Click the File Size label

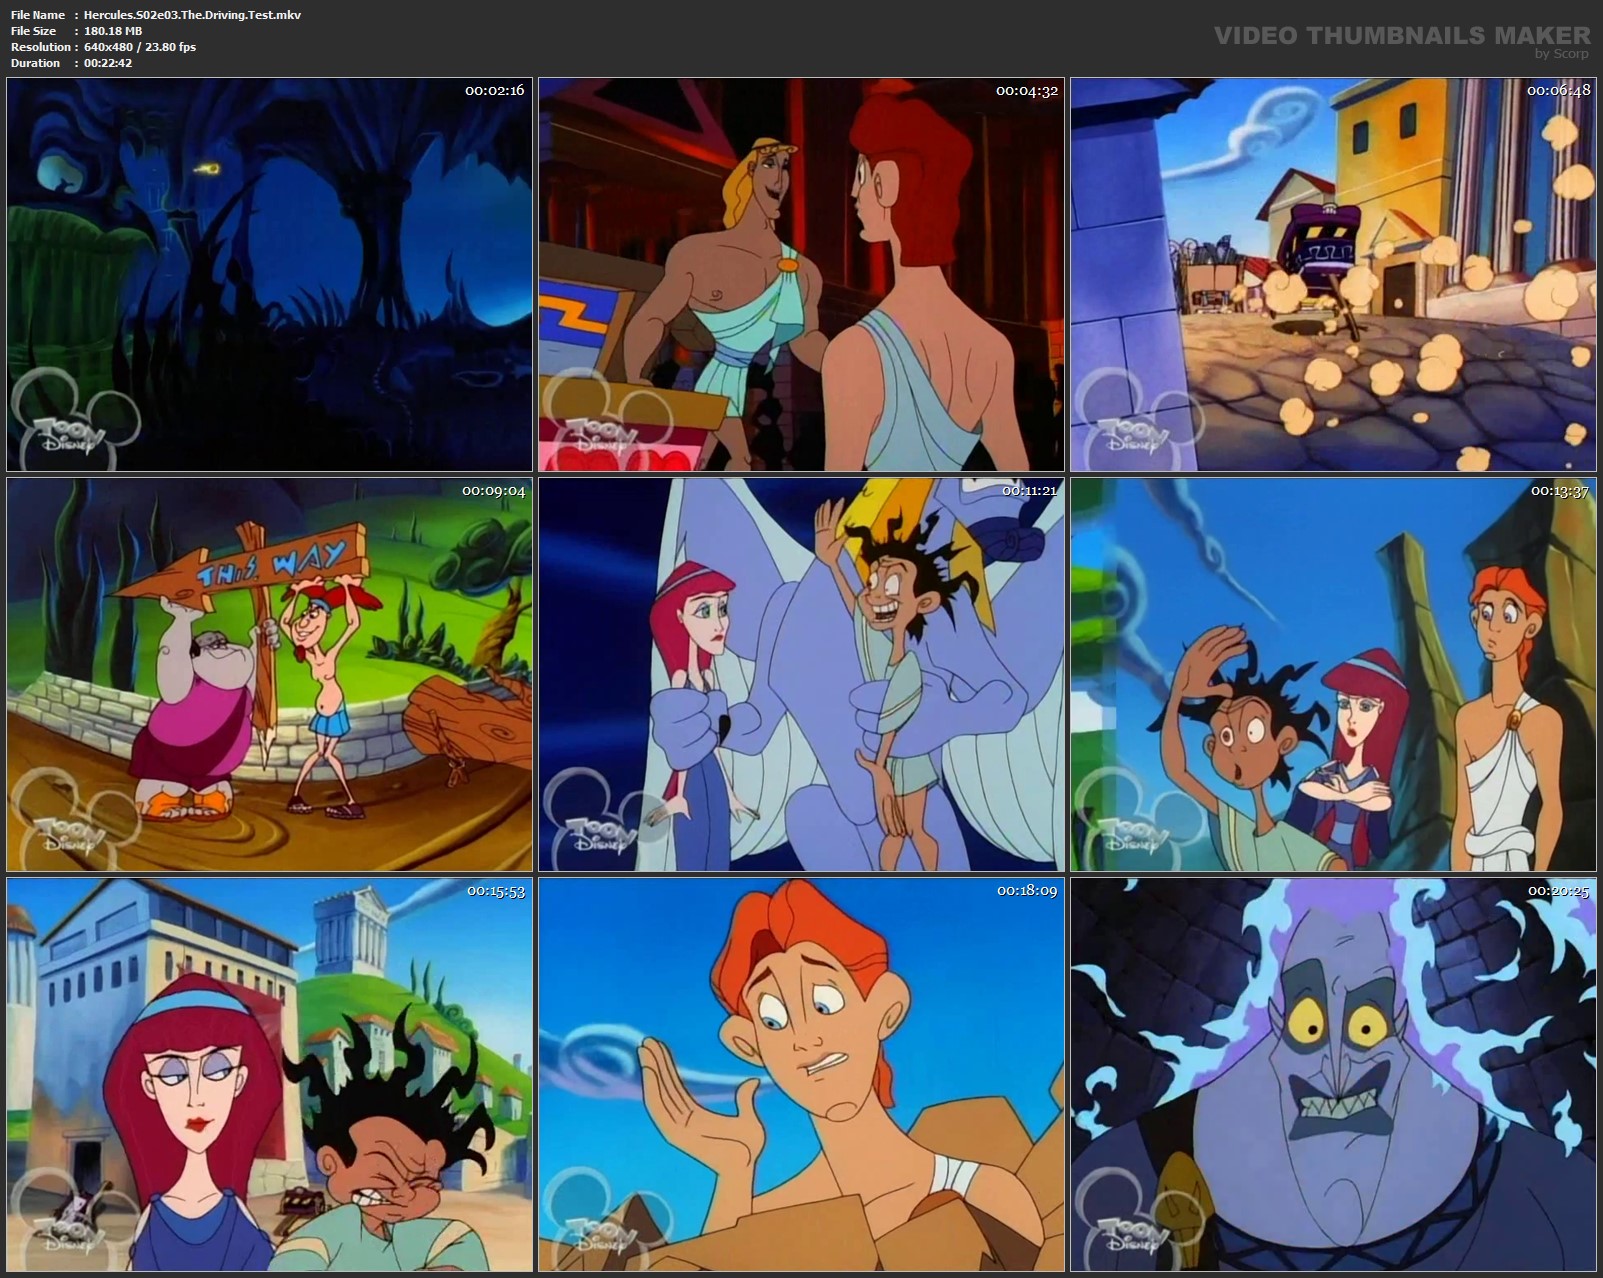pyautogui.click(x=33, y=31)
